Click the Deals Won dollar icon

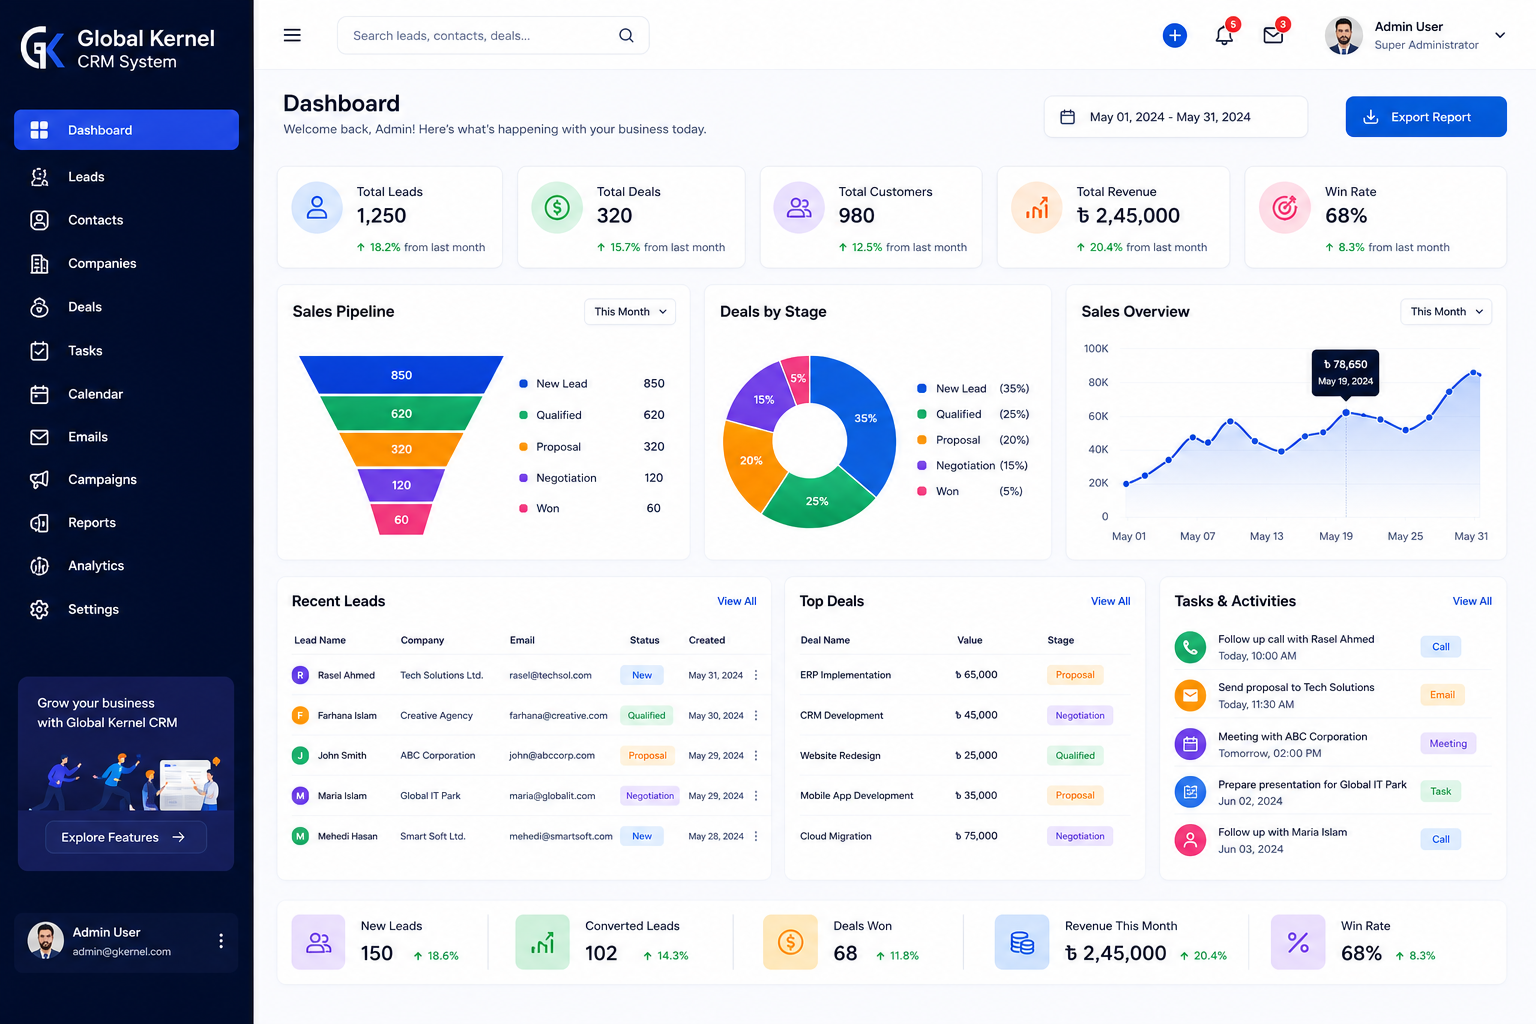pyautogui.click(x=790, y=942)
